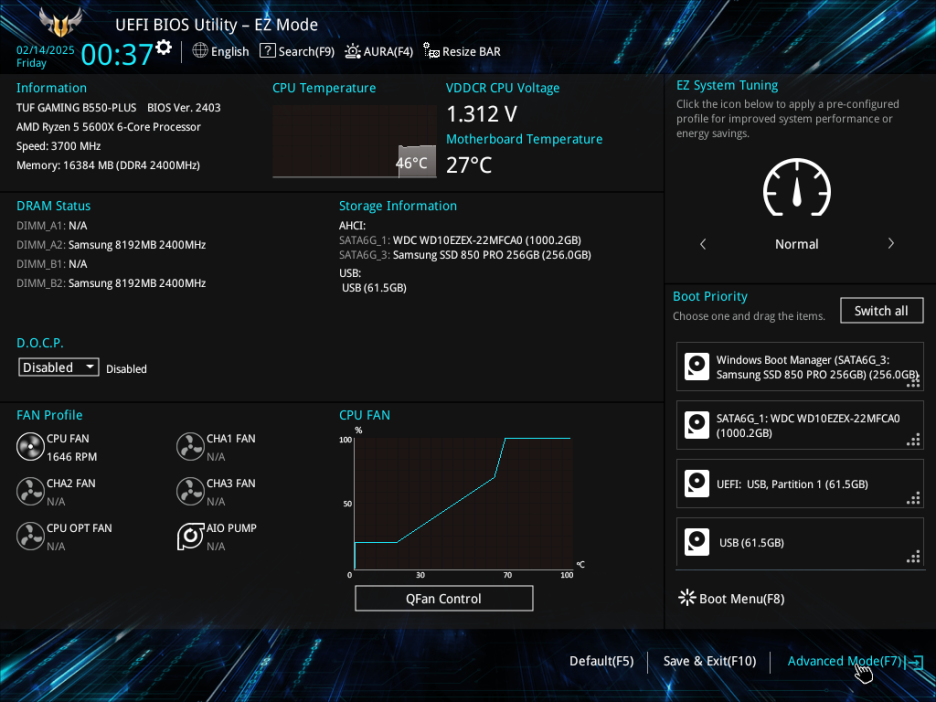Viewport: 936px width, 702px height.
Task: Click the 27°C motherboard temperature
Action: [x=469, y=165]
